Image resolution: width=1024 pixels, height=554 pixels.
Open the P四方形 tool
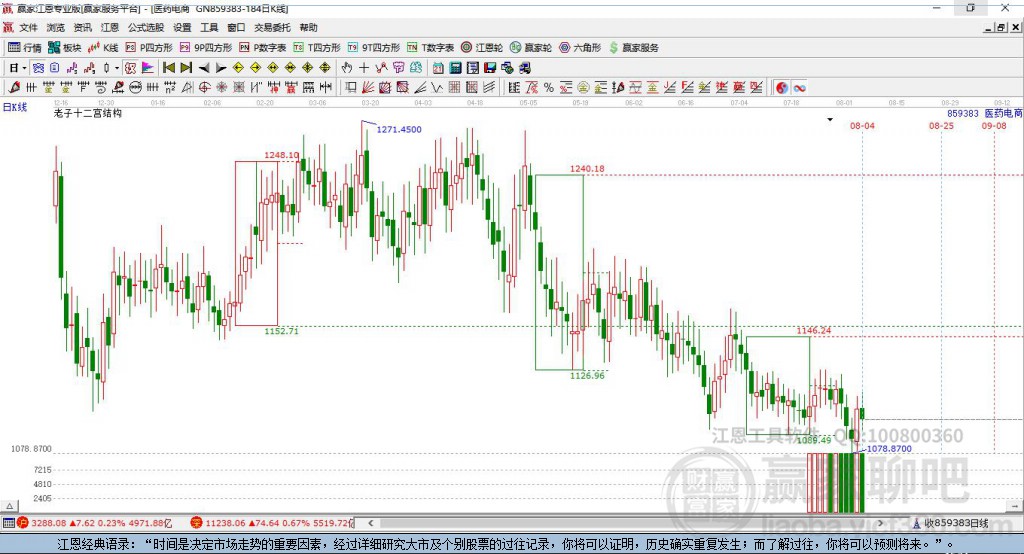pos(149,48)
